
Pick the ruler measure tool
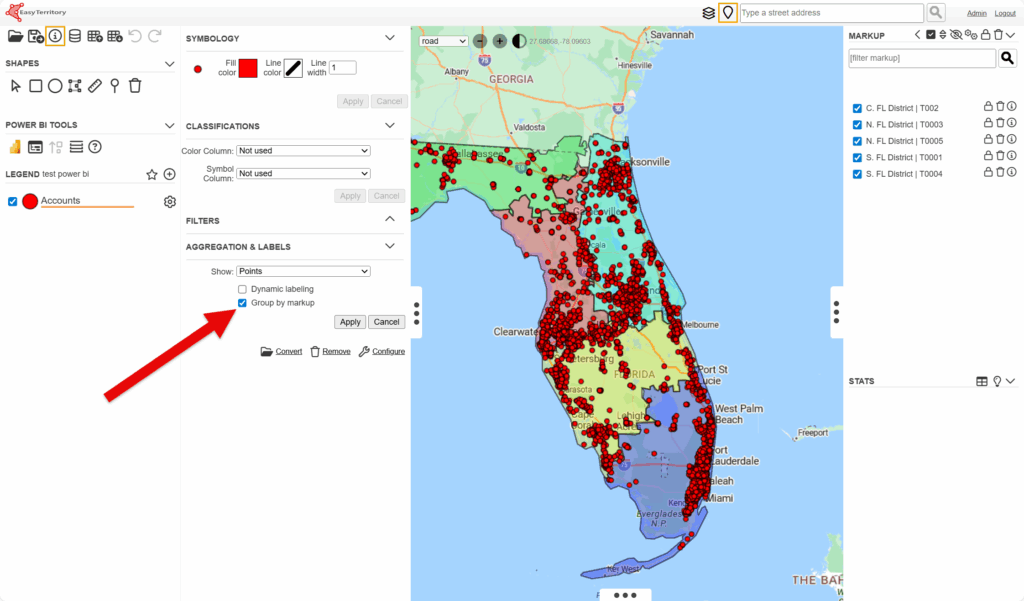point(95,86)
